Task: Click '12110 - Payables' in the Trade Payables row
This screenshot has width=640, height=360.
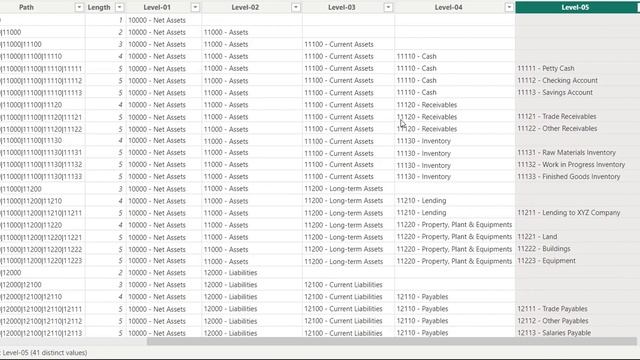Action: [x=422, y=309]
